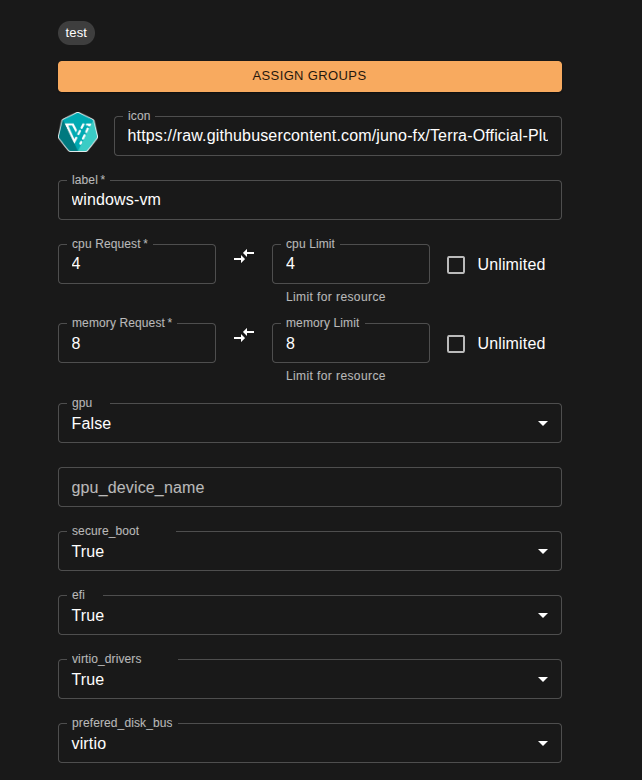
Task: Open the gpu dropdown
Action: [309, 424]
